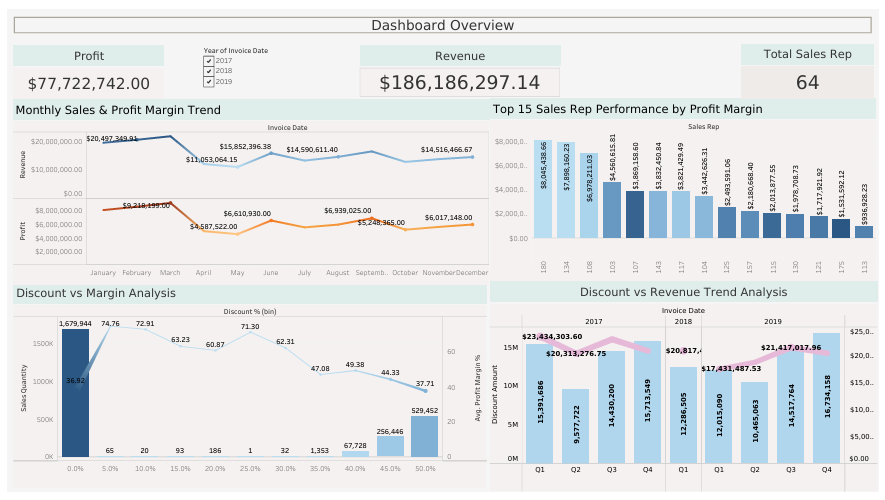Click the June label on month axis
885x500 pixels.
coord(271,273)
